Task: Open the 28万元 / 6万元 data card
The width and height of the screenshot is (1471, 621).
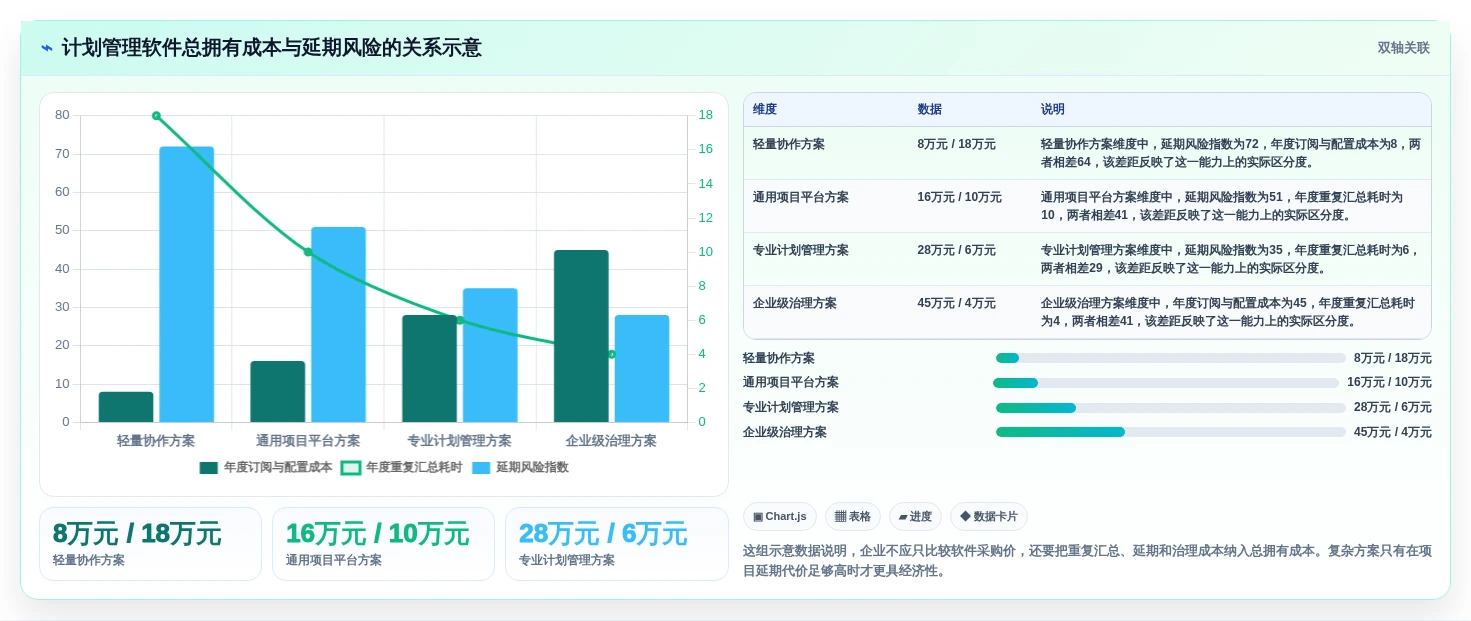Action: pyautogui.click(x=616, y=544)
